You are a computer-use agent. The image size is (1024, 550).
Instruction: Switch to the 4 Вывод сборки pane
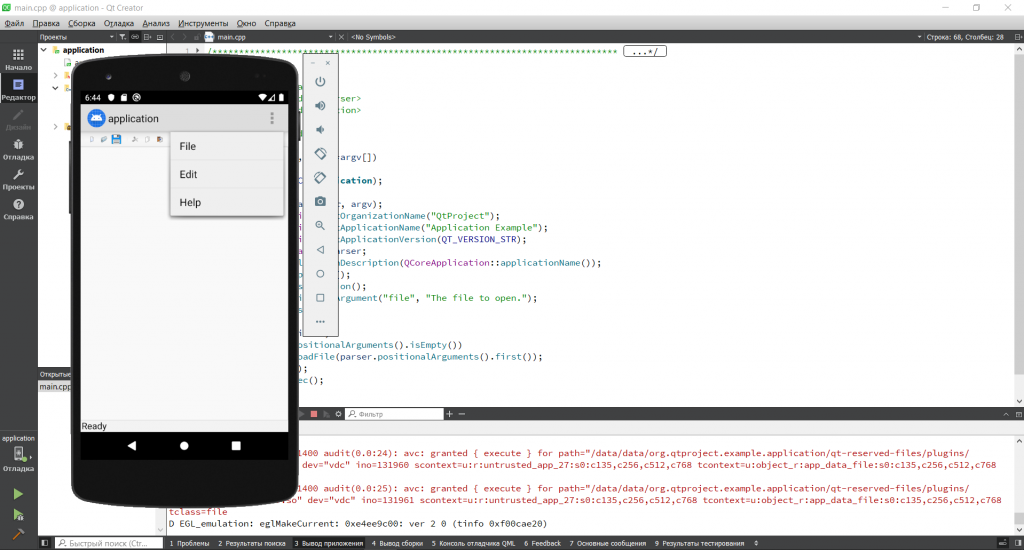coord(399,543)
